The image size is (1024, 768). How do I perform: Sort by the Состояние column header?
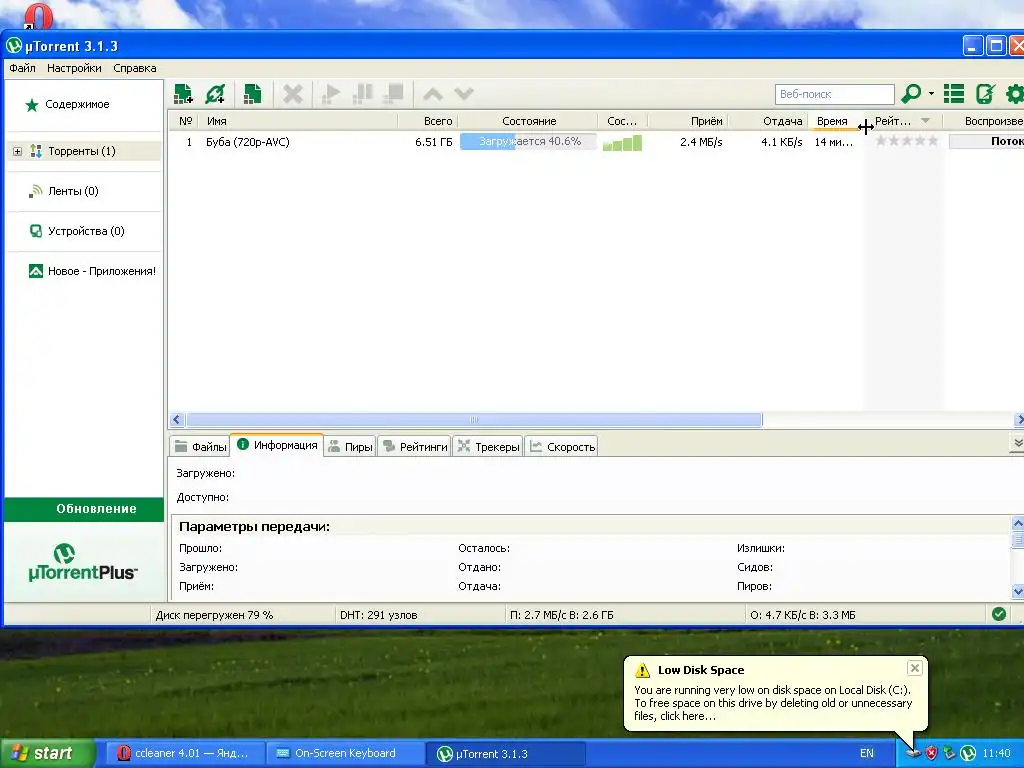(x=528, y=121)
